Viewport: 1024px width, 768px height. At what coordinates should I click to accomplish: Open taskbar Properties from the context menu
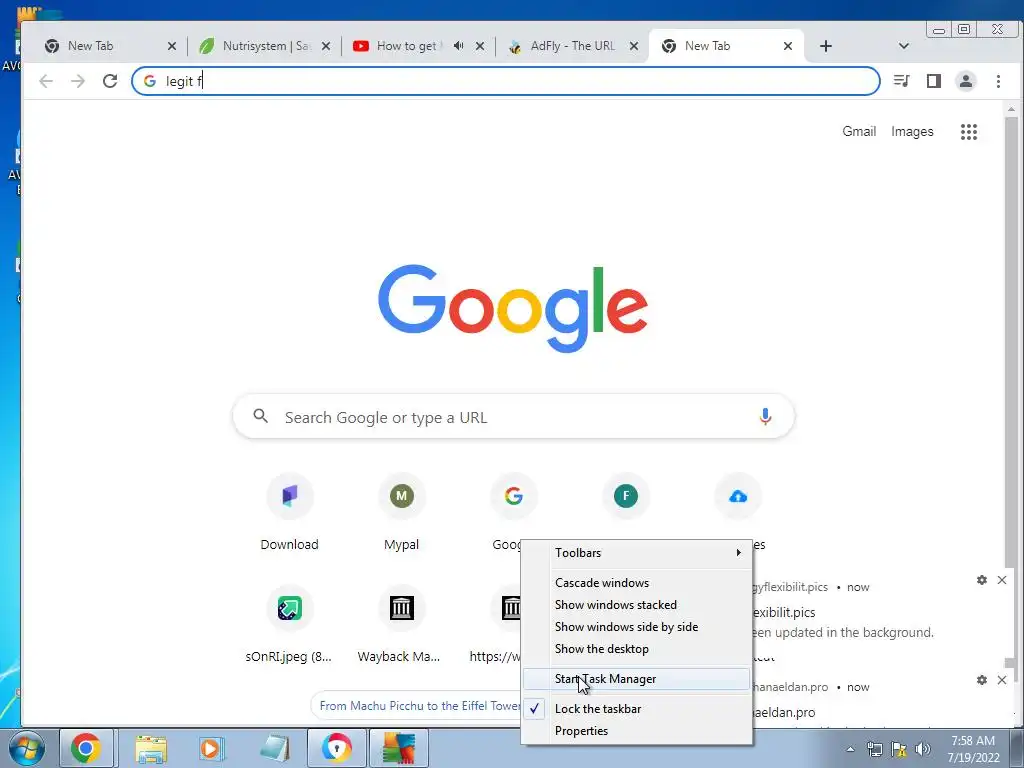[x=637, y=731]
